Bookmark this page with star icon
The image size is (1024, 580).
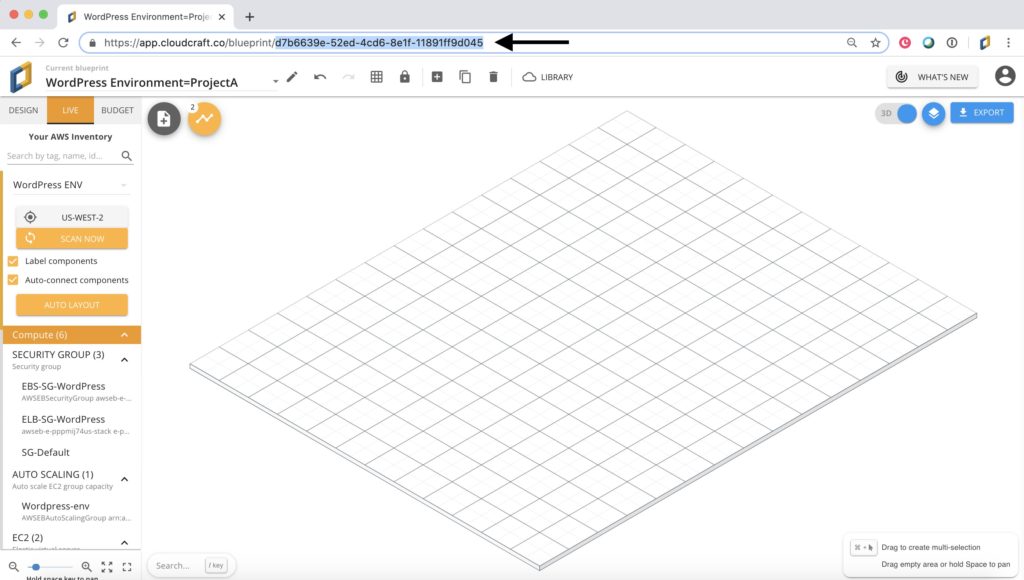coord(875,42)
